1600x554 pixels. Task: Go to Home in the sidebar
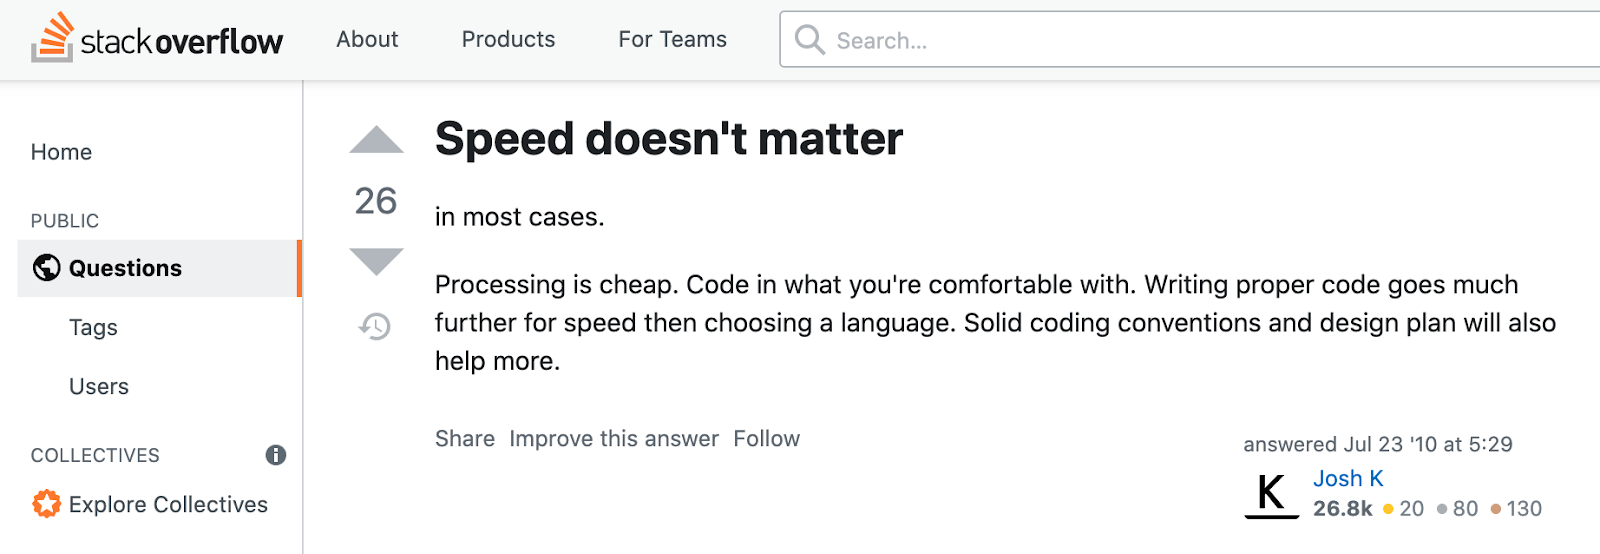(x=61, y=152)
